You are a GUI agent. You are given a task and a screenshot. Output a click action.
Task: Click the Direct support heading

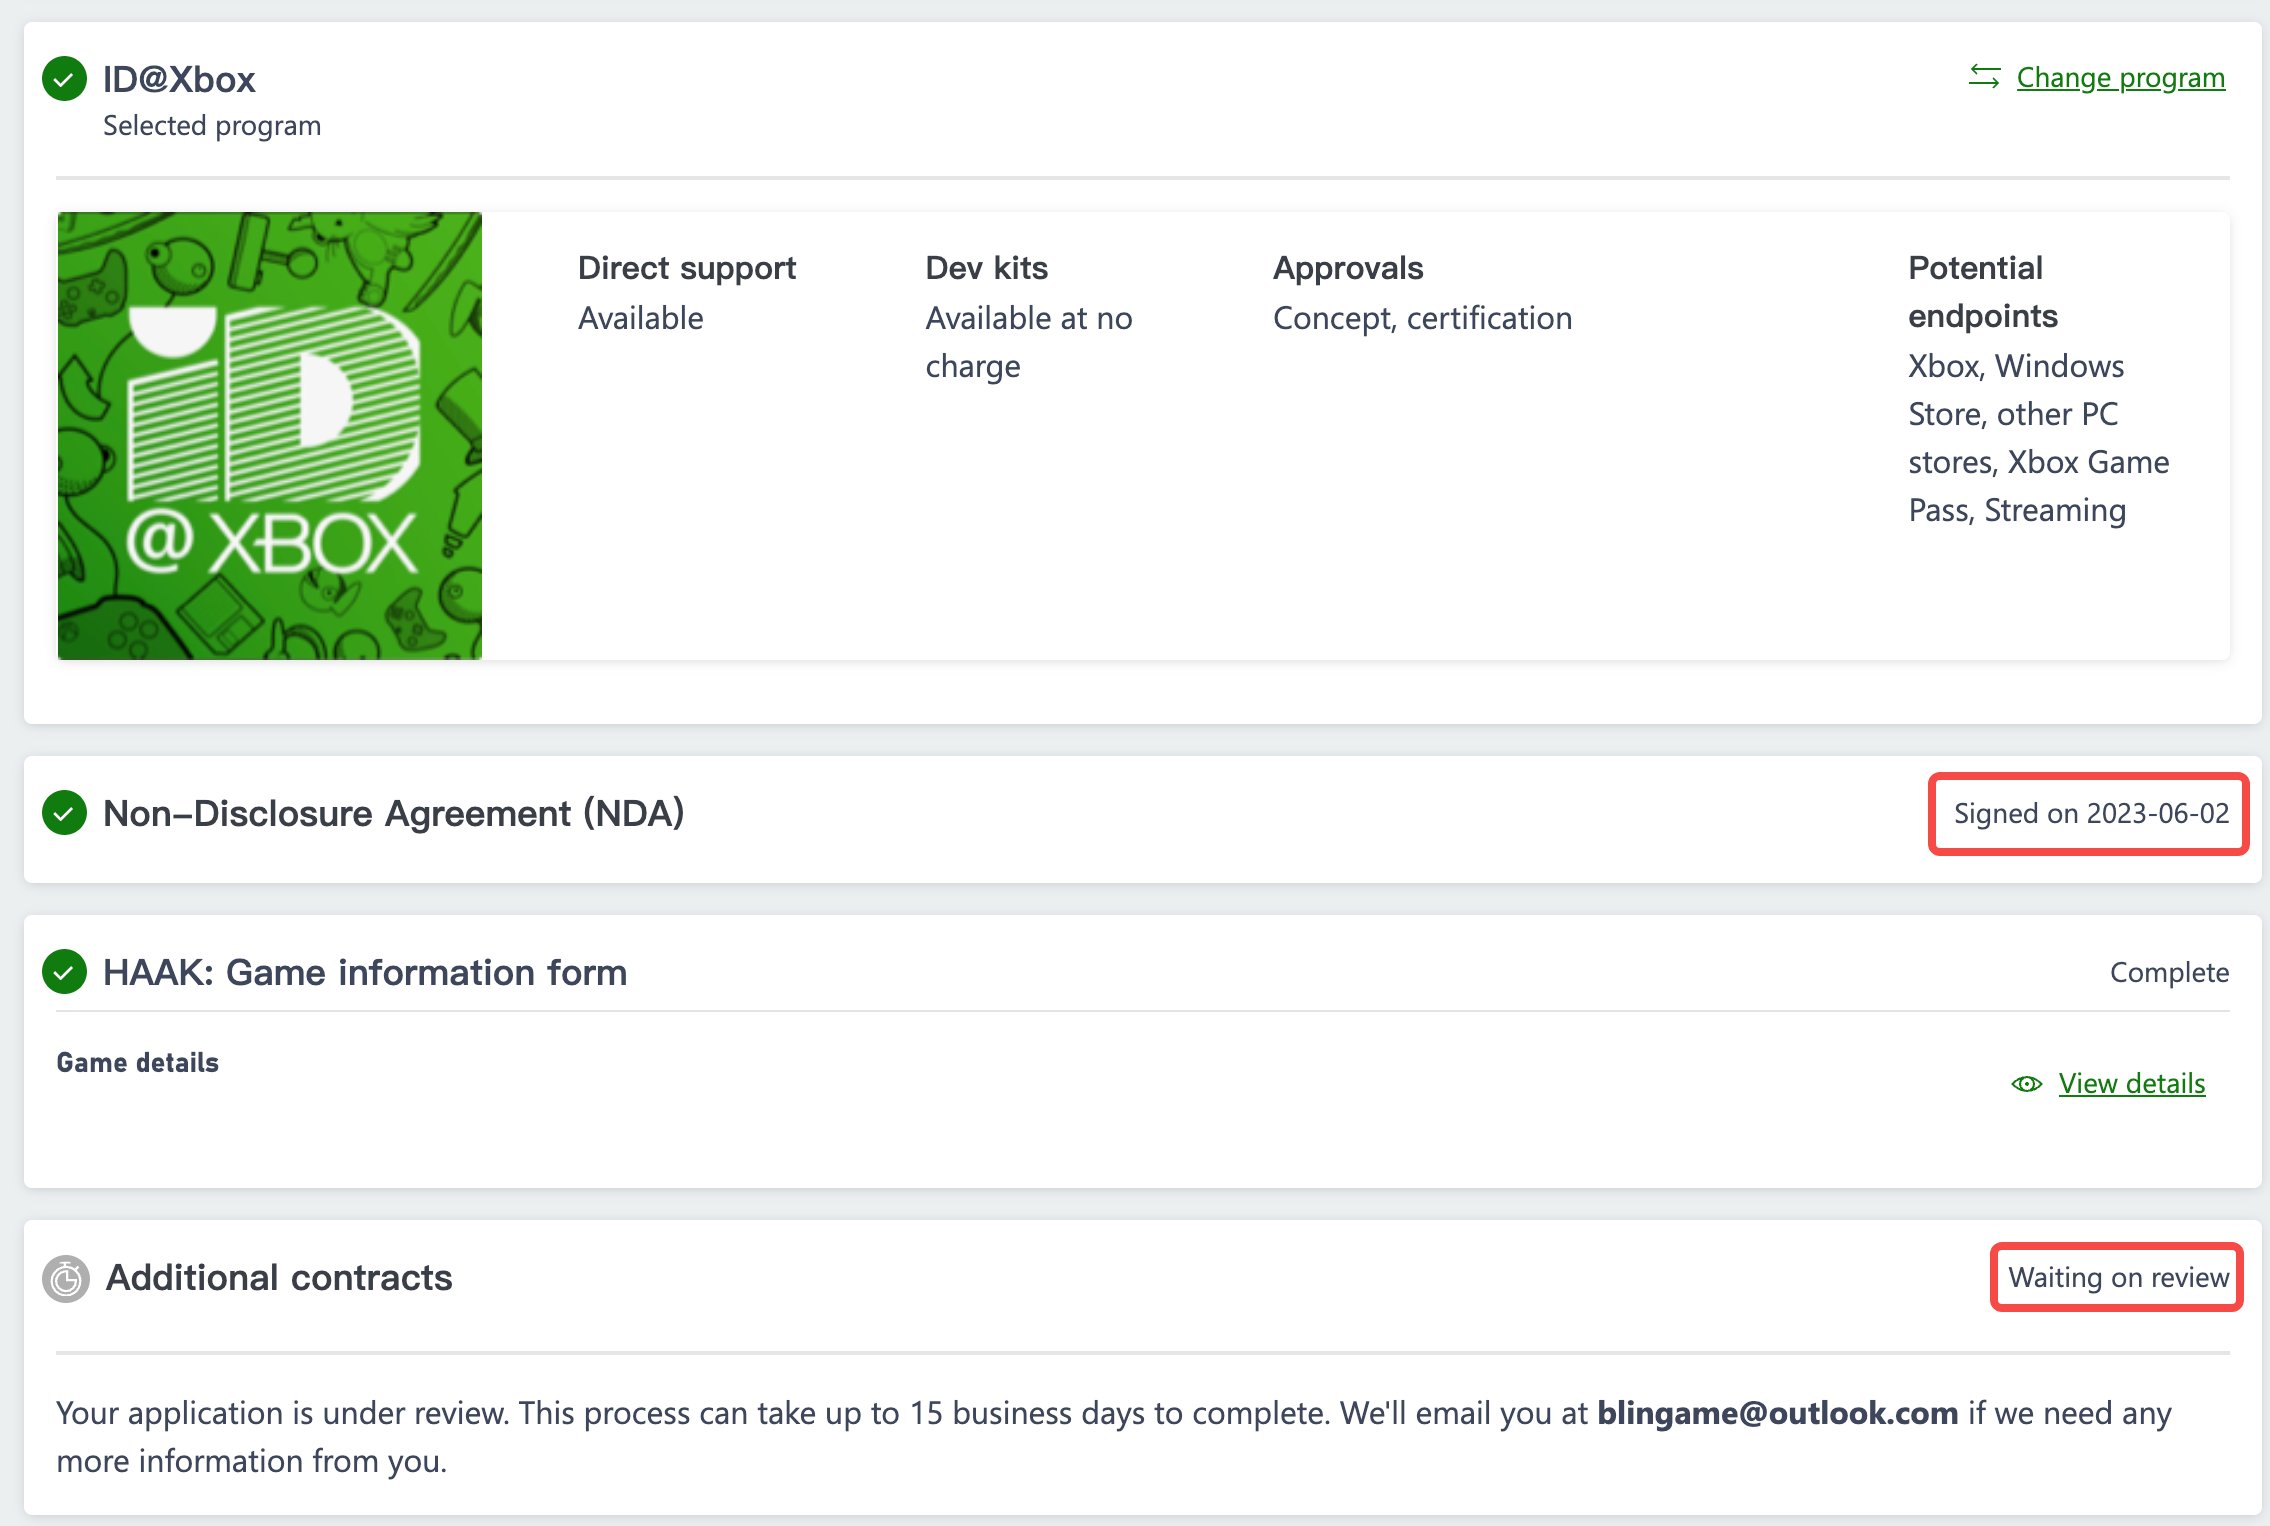click(x=687, y=268)
